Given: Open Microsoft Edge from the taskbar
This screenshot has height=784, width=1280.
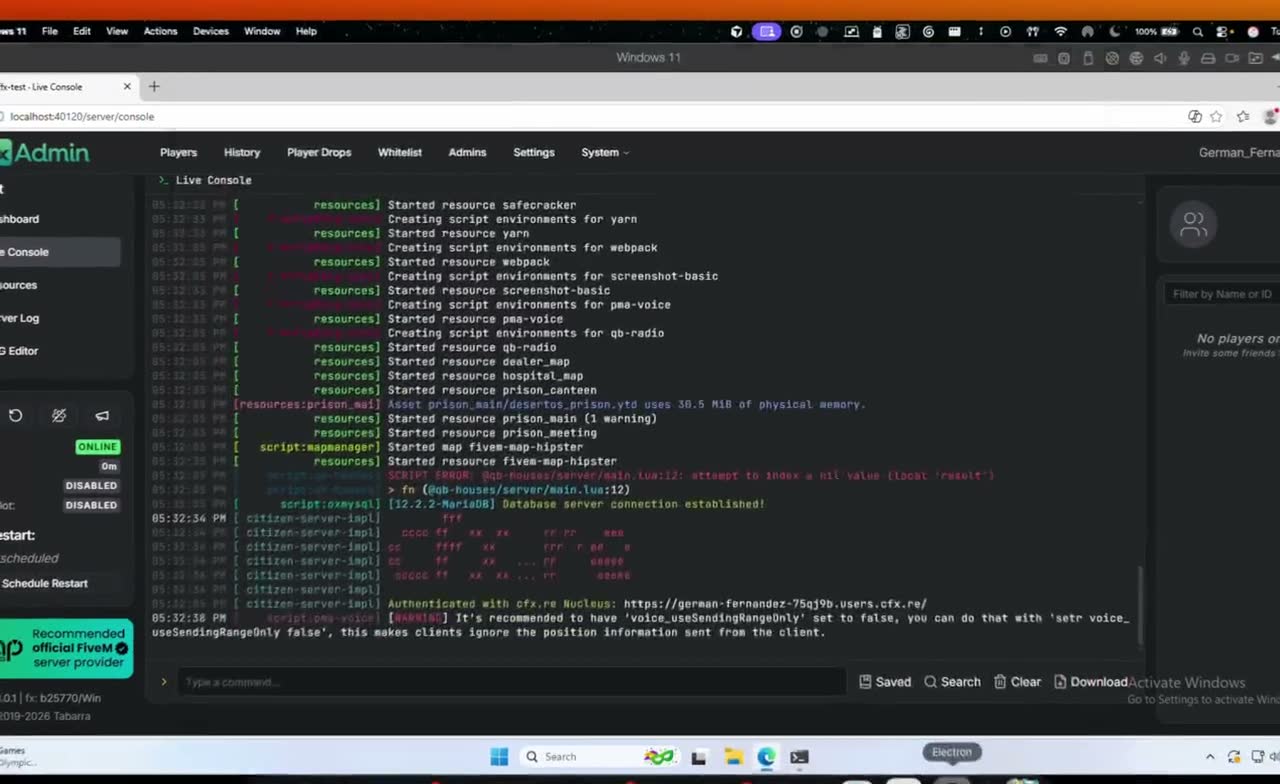Looking at the screenshot, I should click(x=766, y=757).
